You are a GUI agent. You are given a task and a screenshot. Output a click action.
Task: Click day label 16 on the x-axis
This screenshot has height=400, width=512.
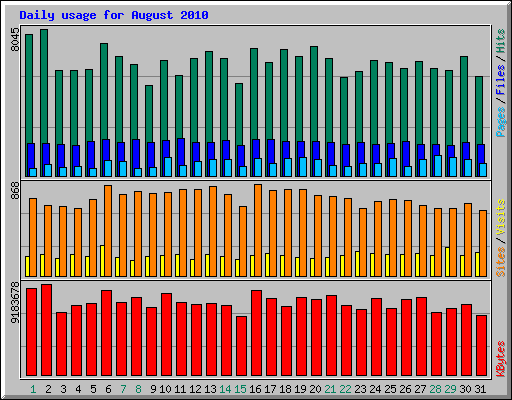(x=255, y=389)
